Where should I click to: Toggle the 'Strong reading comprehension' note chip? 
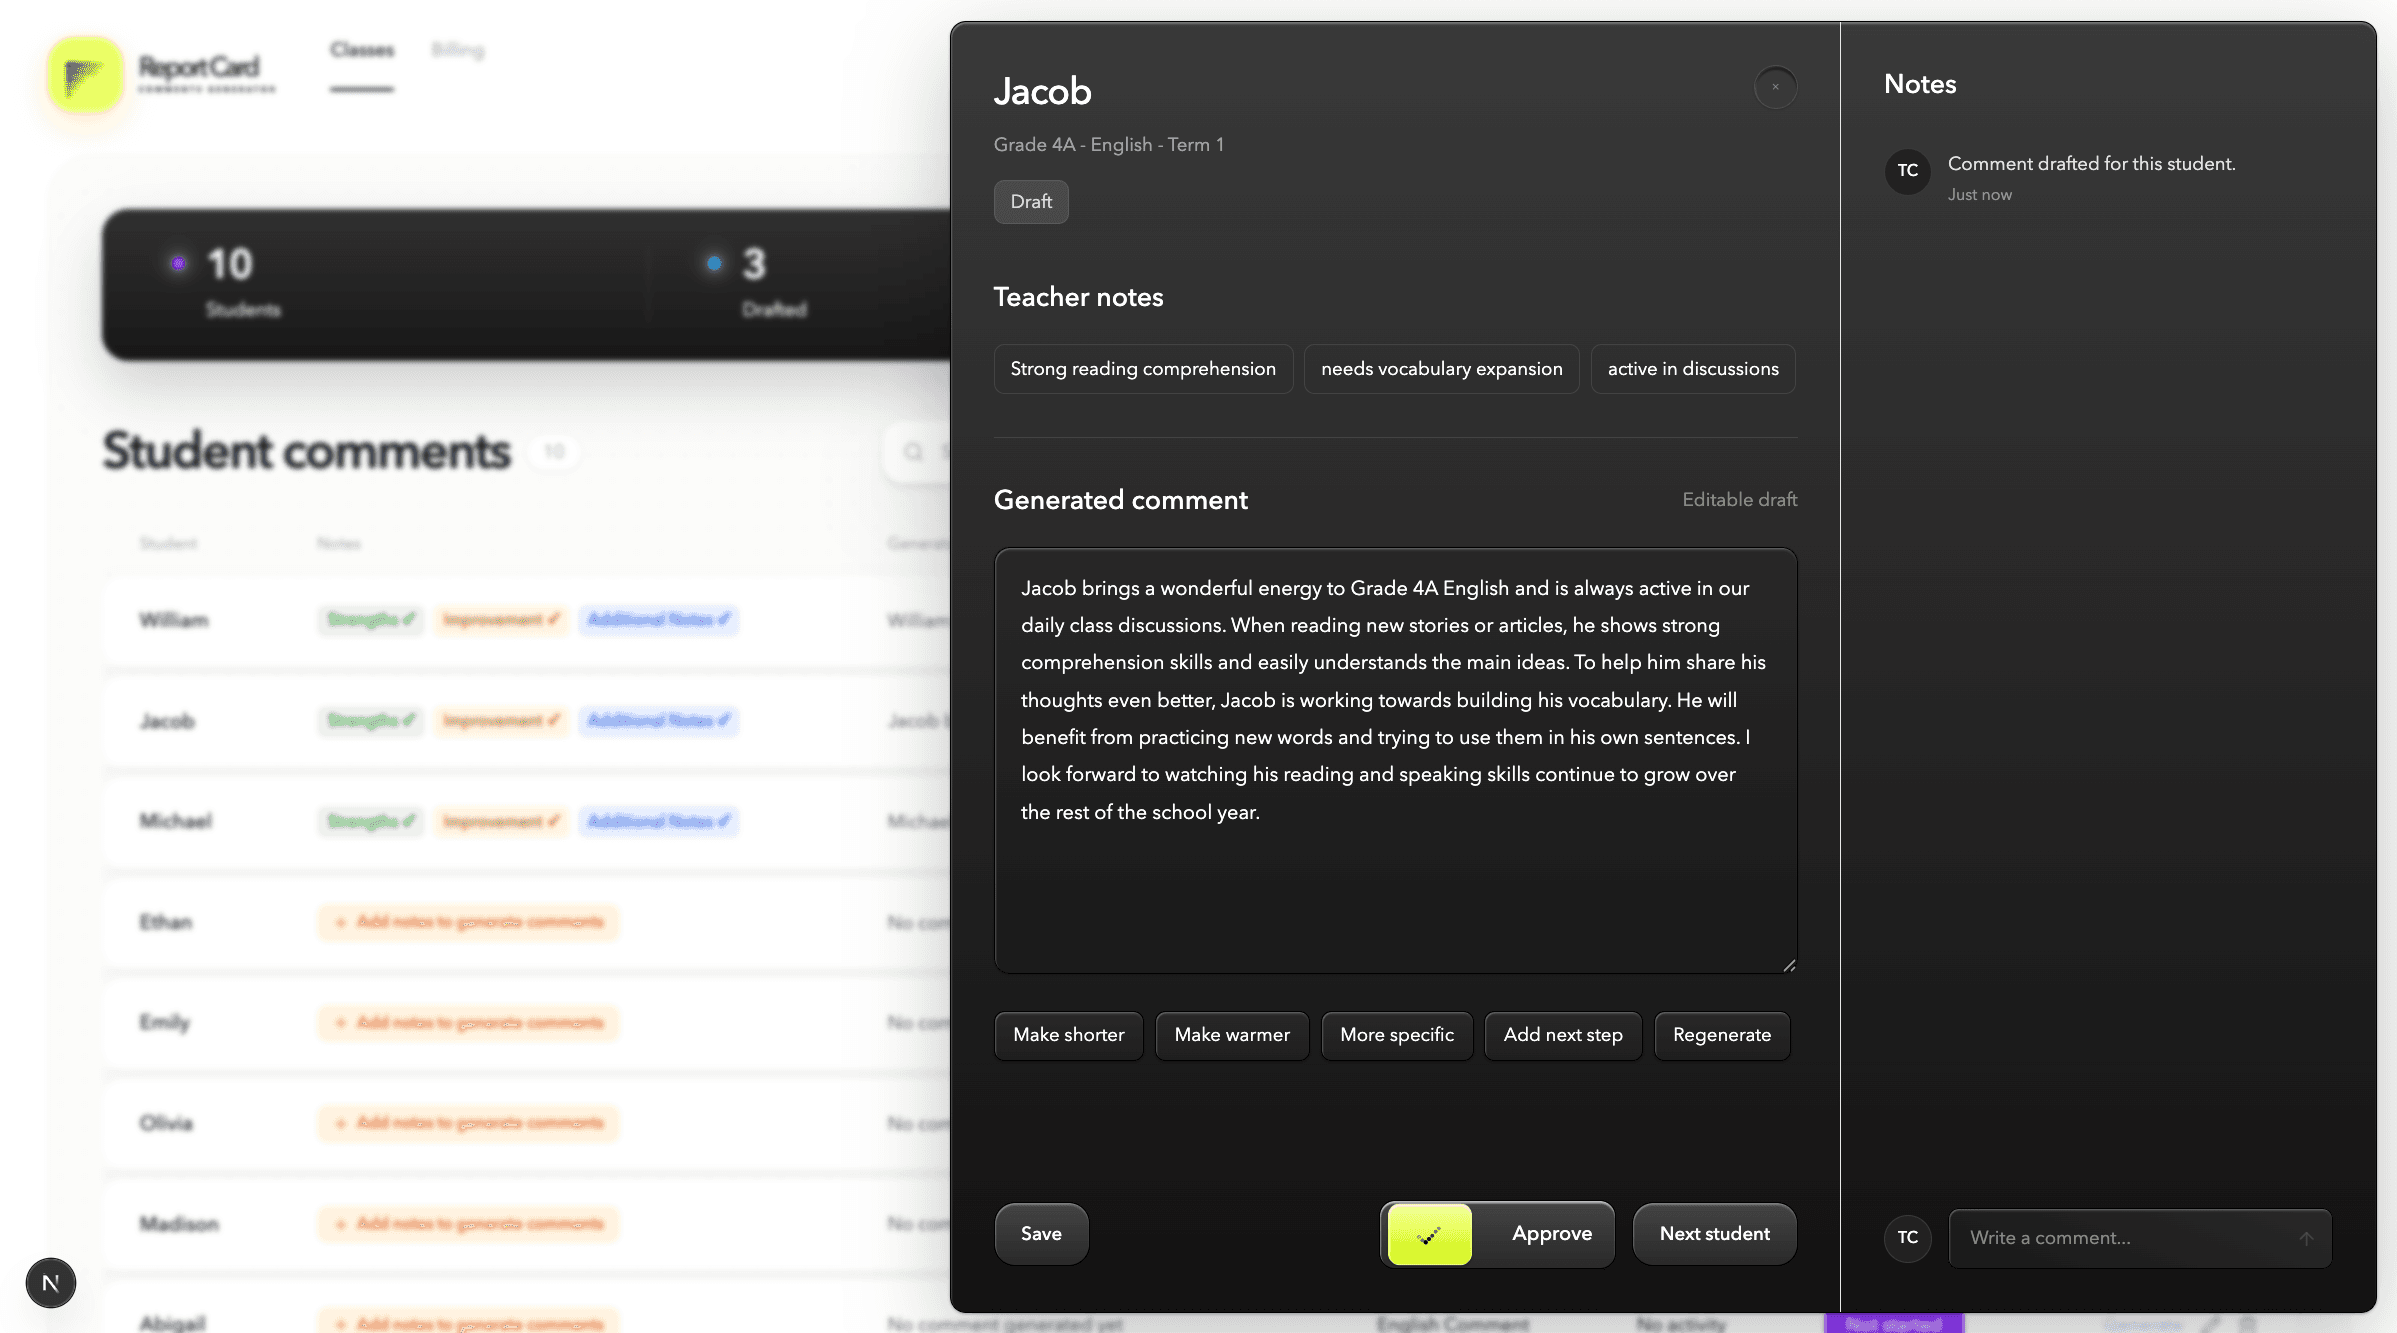tap(1143, 368)
